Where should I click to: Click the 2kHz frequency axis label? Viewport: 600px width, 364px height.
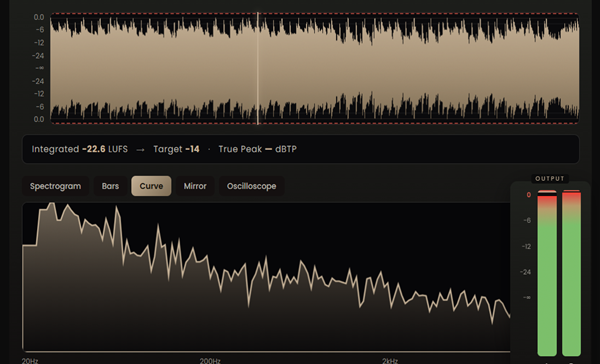(x=390, y=361)
